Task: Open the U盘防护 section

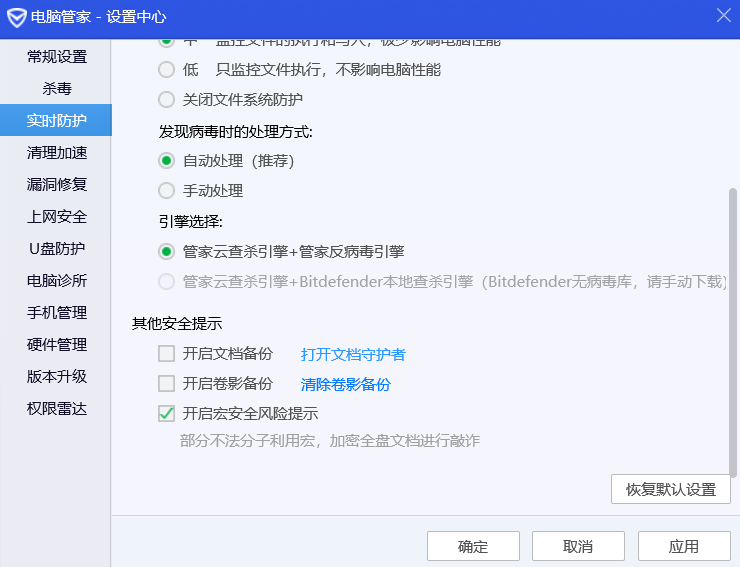Action: pos(57,248)
